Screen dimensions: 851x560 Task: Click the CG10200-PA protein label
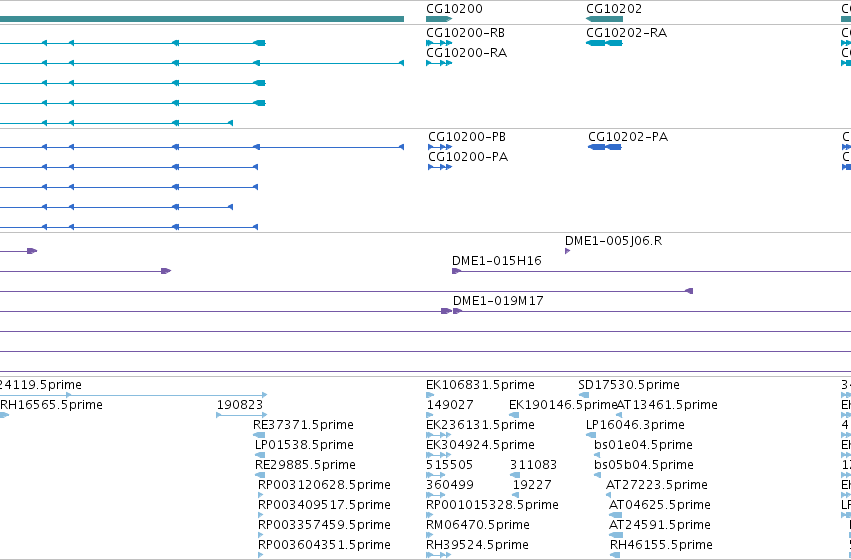coord(468,157)
